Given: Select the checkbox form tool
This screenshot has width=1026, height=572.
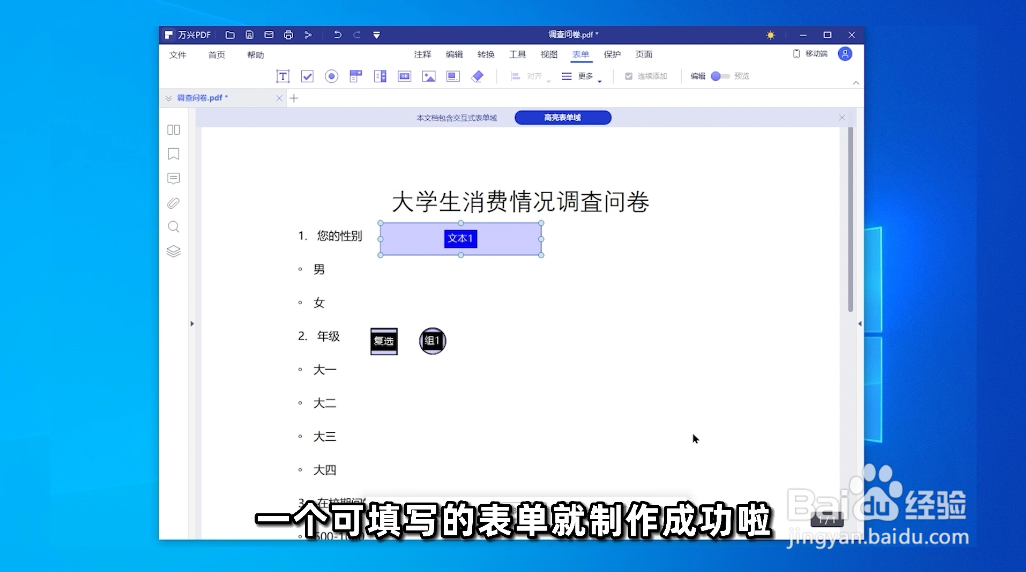Looking at the screenshot, I should [307, 77].
